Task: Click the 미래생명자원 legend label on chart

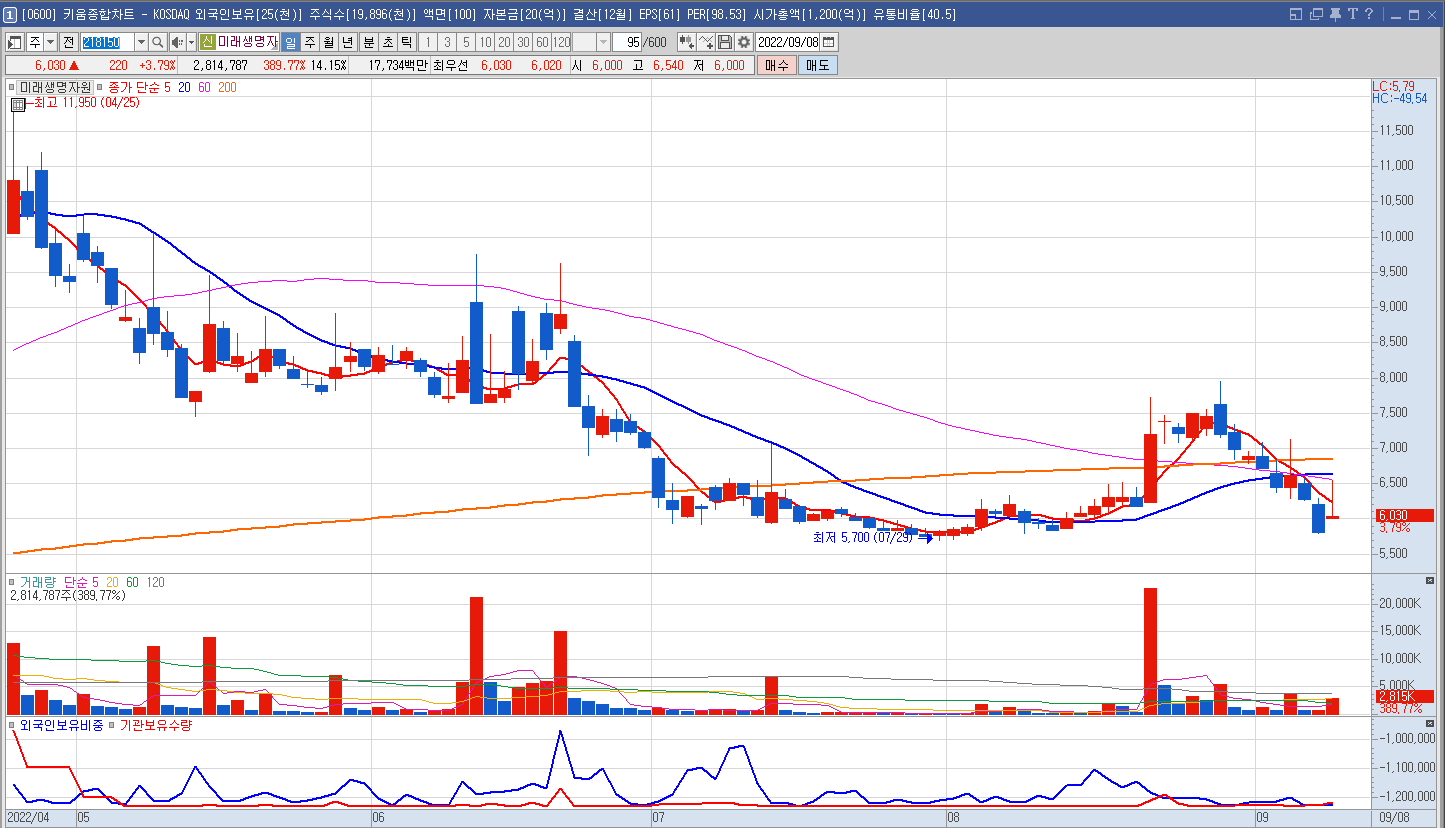Action: (54, 87)
